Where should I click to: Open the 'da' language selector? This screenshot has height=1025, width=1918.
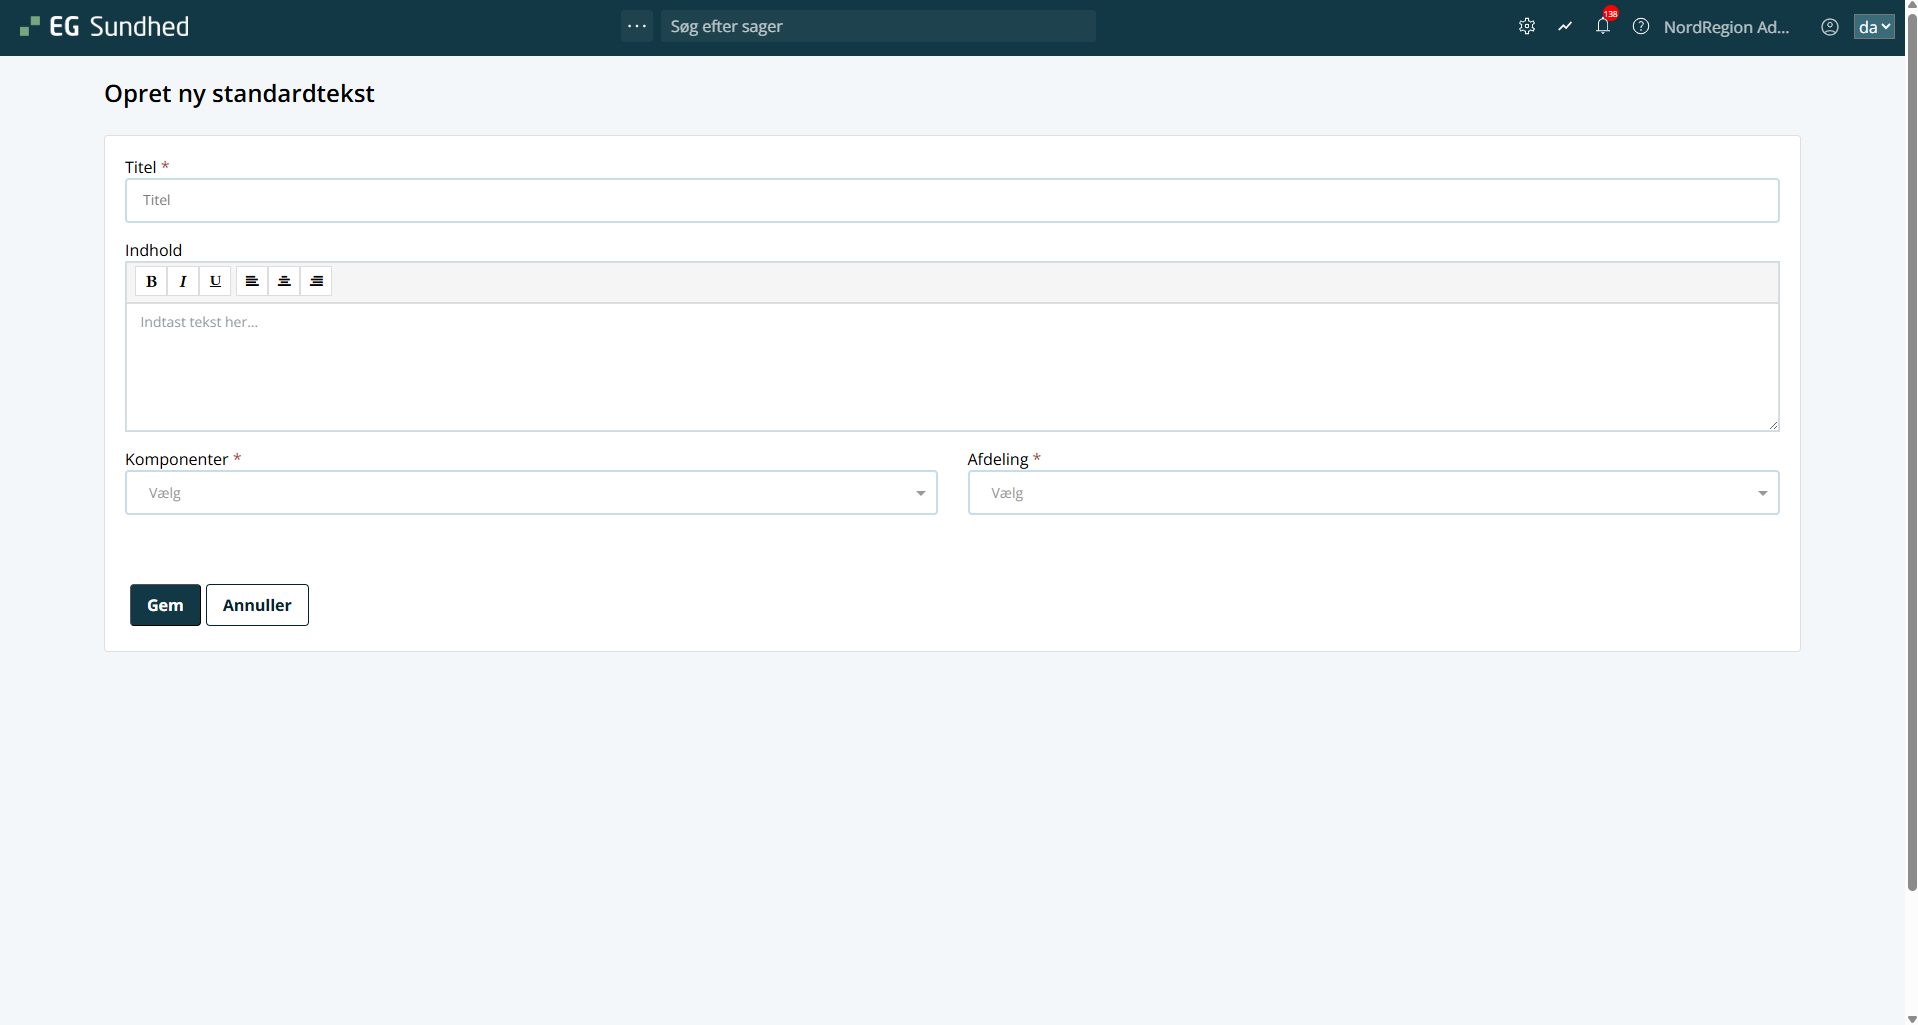(1873, 27)
